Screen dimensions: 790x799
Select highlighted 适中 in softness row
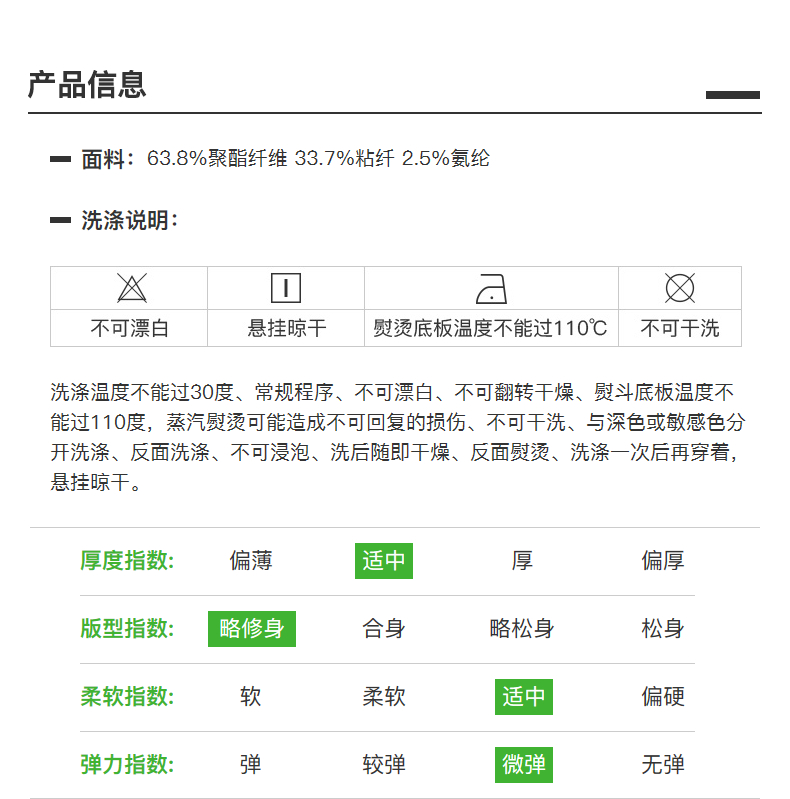tap(524, 697)
